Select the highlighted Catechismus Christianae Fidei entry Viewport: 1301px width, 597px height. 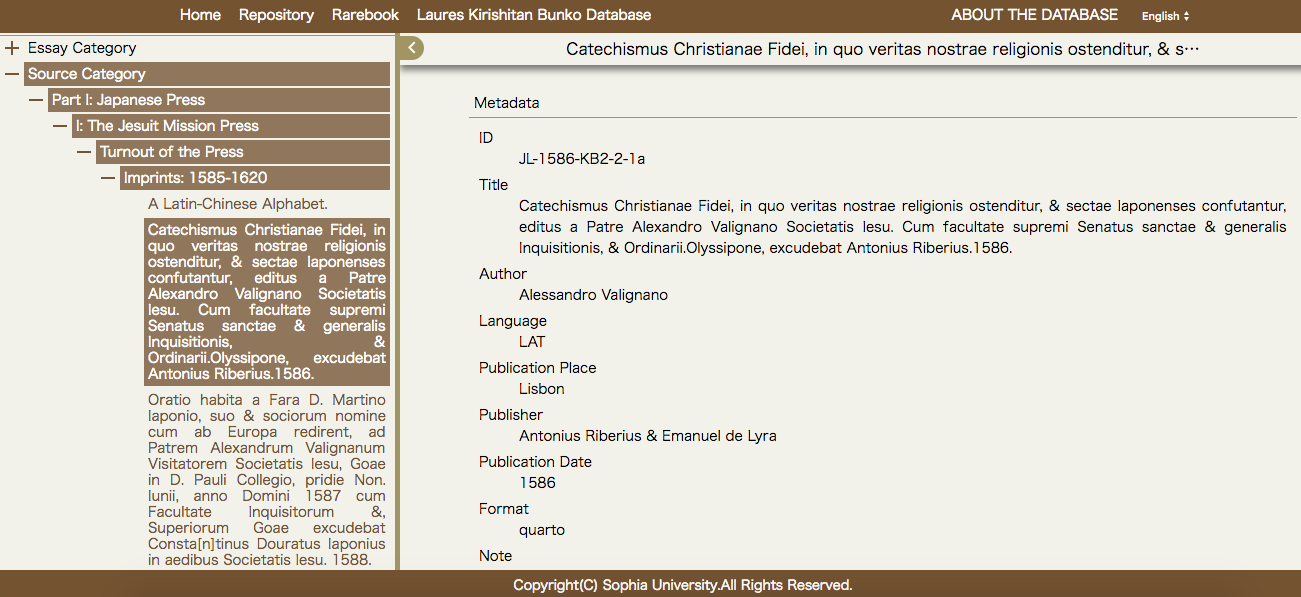267,302
